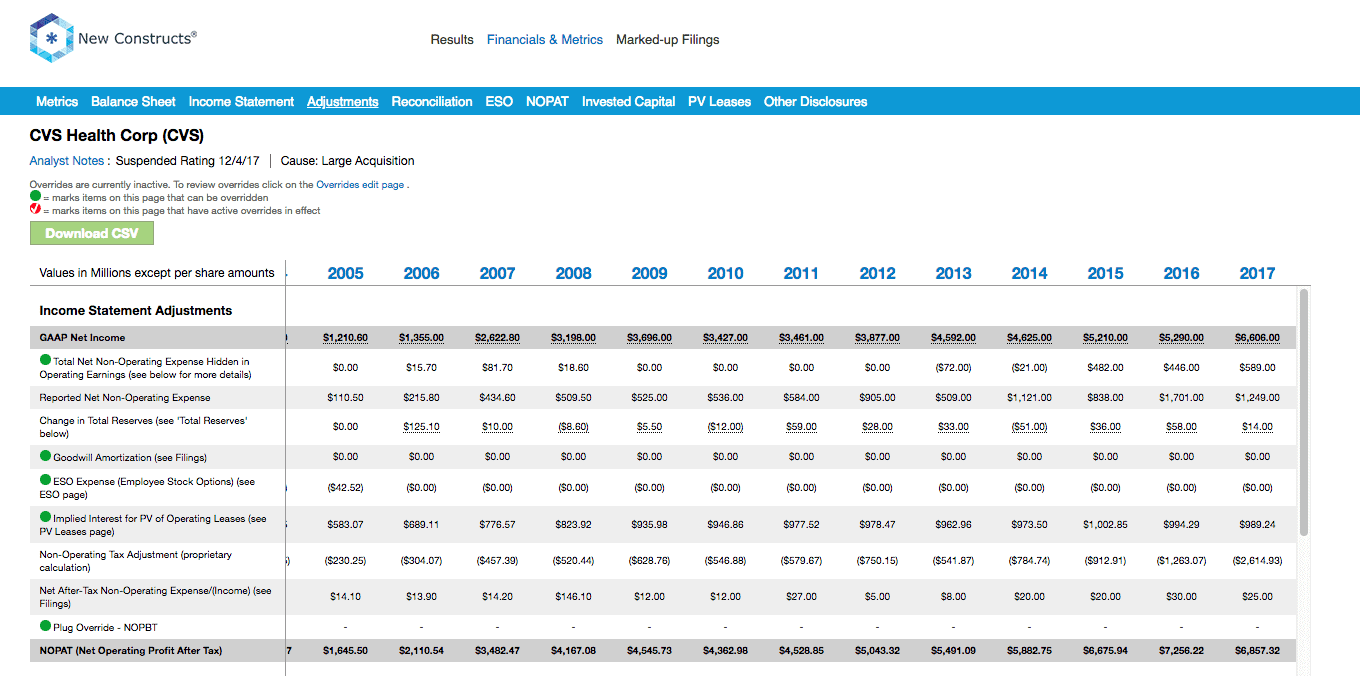Click green override dot beside Goodwill Amortization

pos(45,456)
